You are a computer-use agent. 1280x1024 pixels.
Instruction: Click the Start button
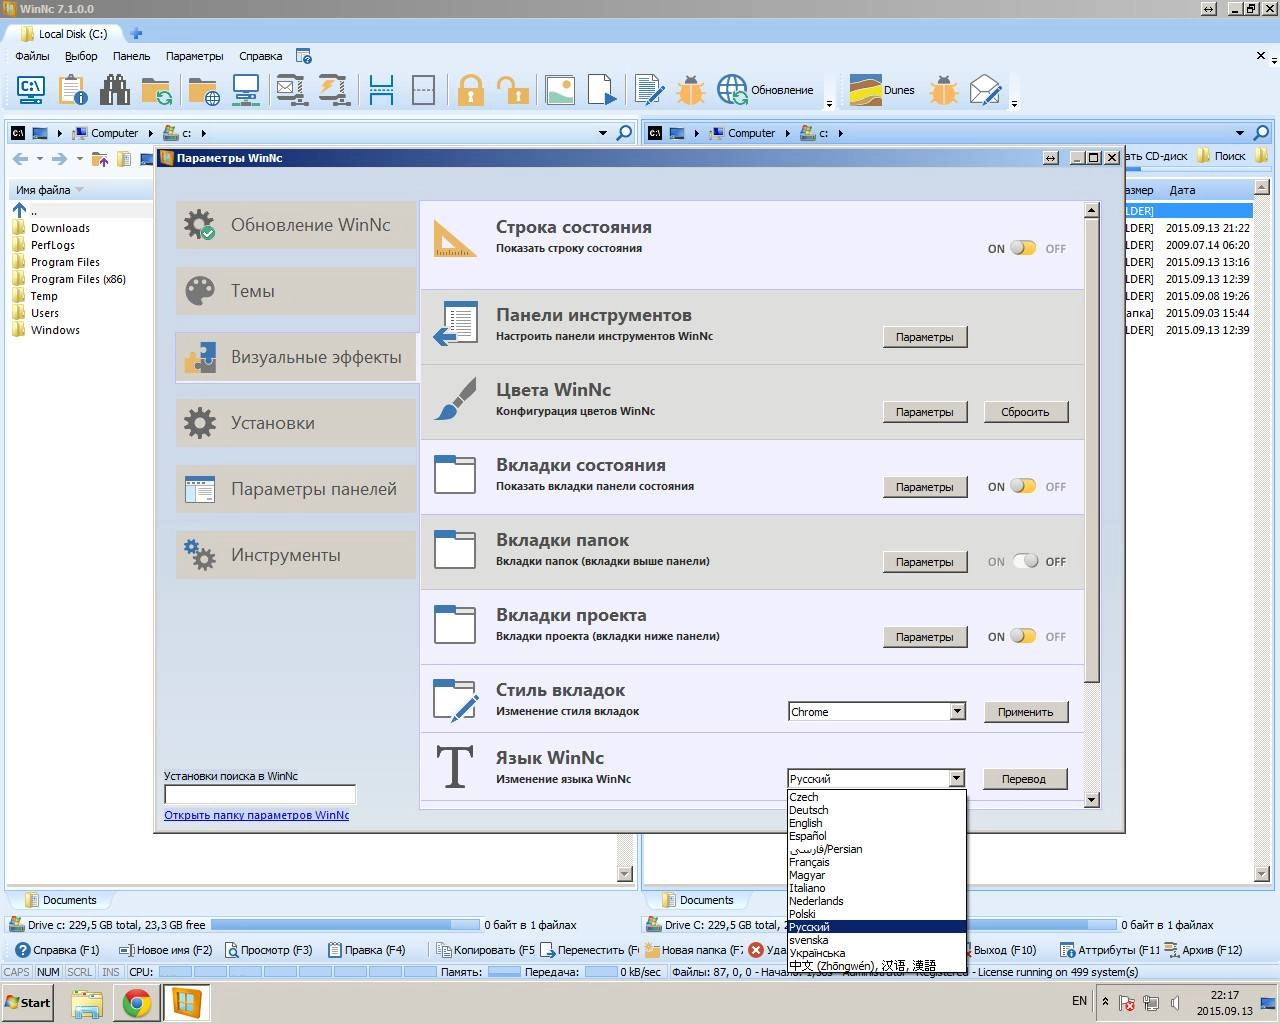coord(27,1002)
